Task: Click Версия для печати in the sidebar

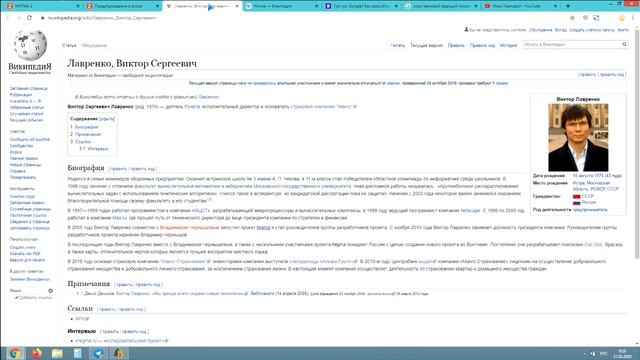Action: (27, 260)
